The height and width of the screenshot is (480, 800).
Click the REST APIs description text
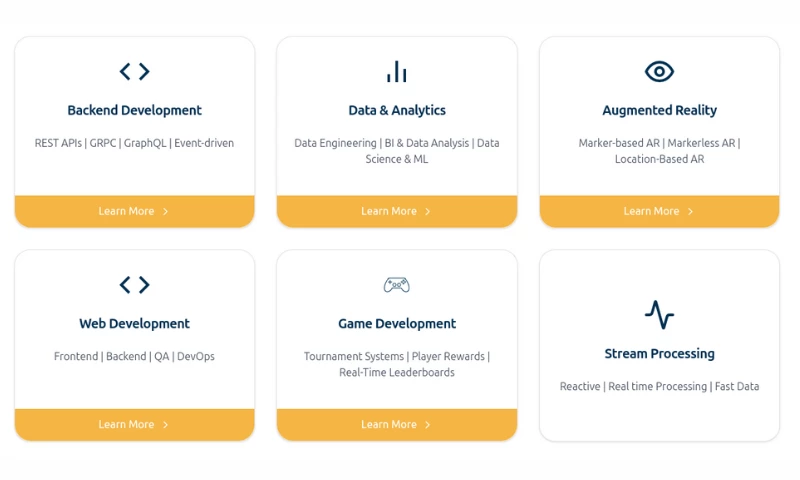[134, 143]
